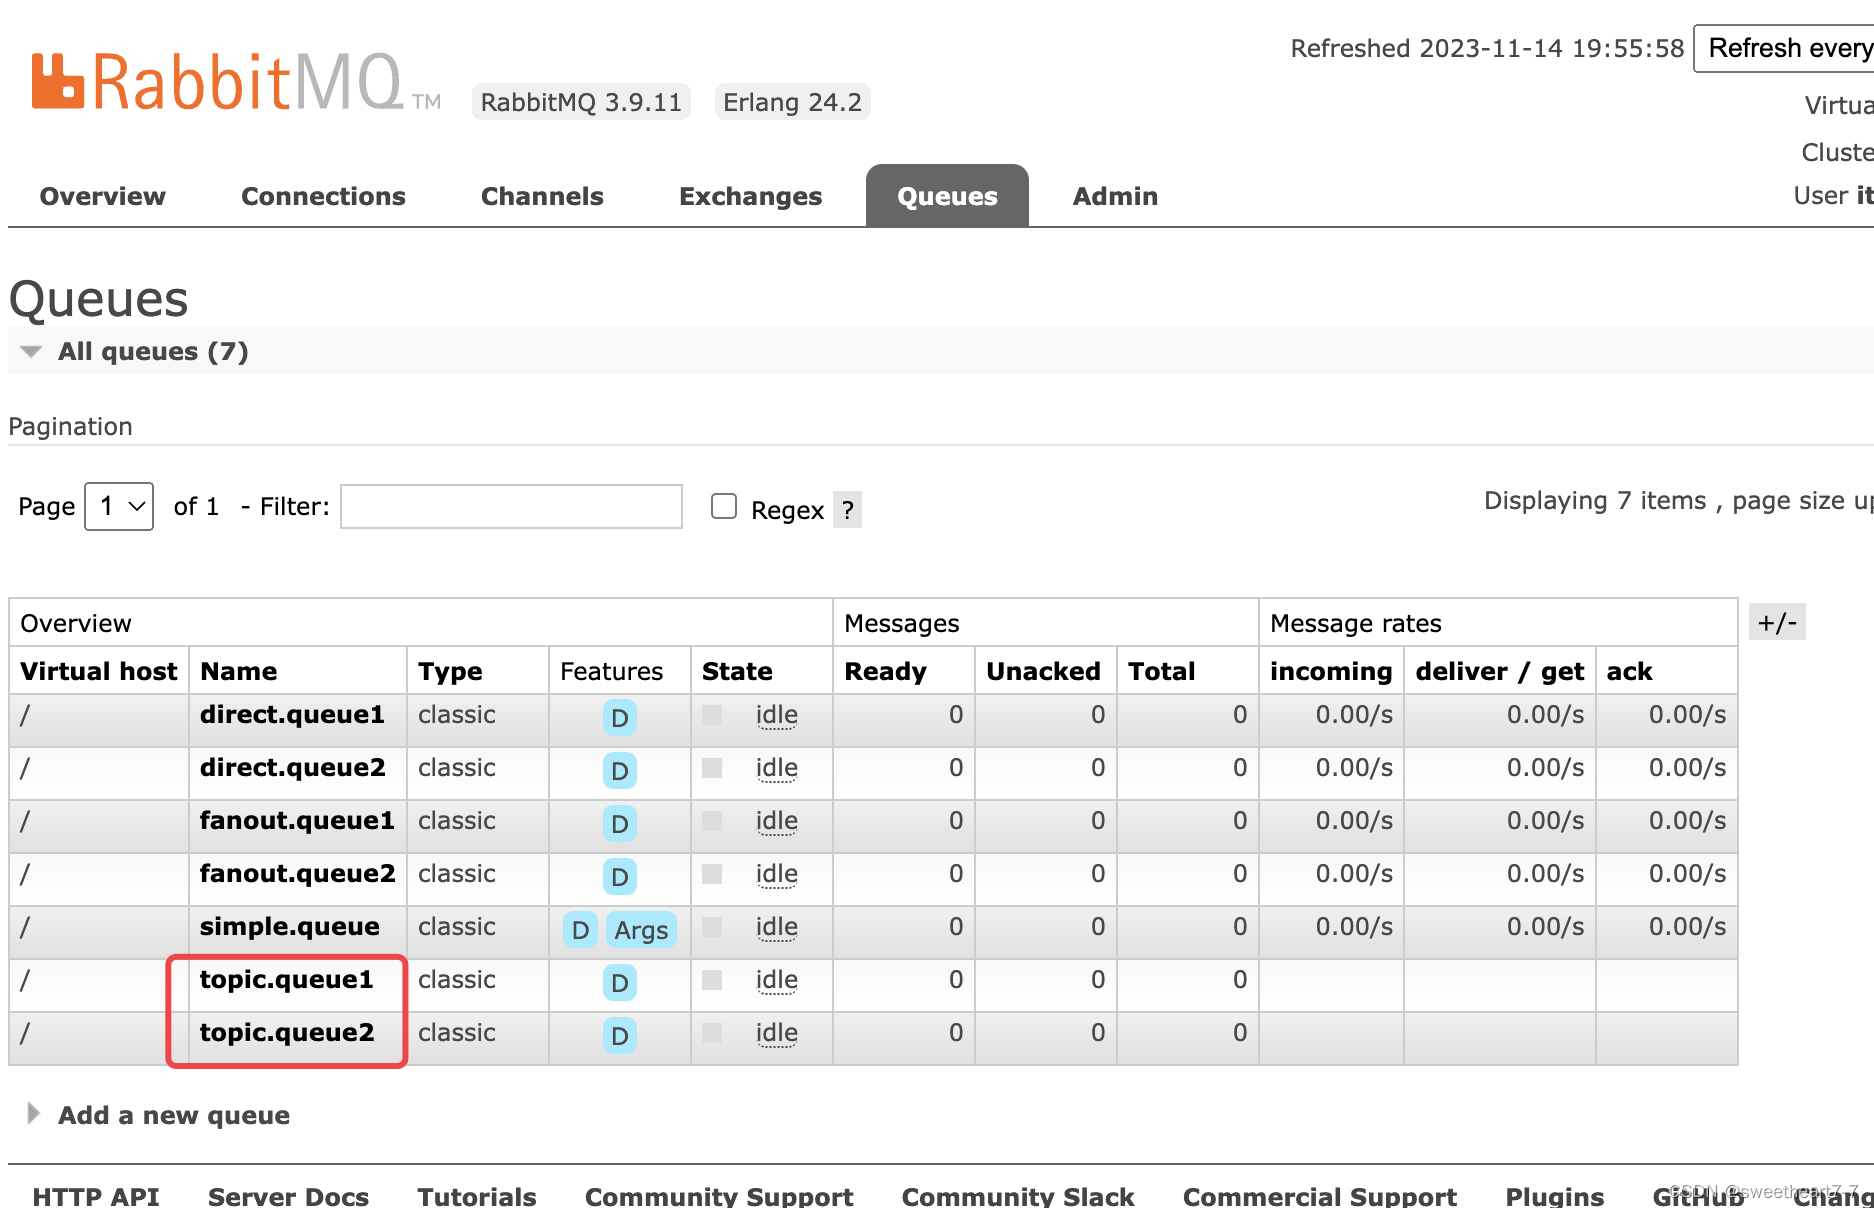Screen dimensions: 1874x1208
Task: Click the Pagination heading text
Action: click(70, 426)
